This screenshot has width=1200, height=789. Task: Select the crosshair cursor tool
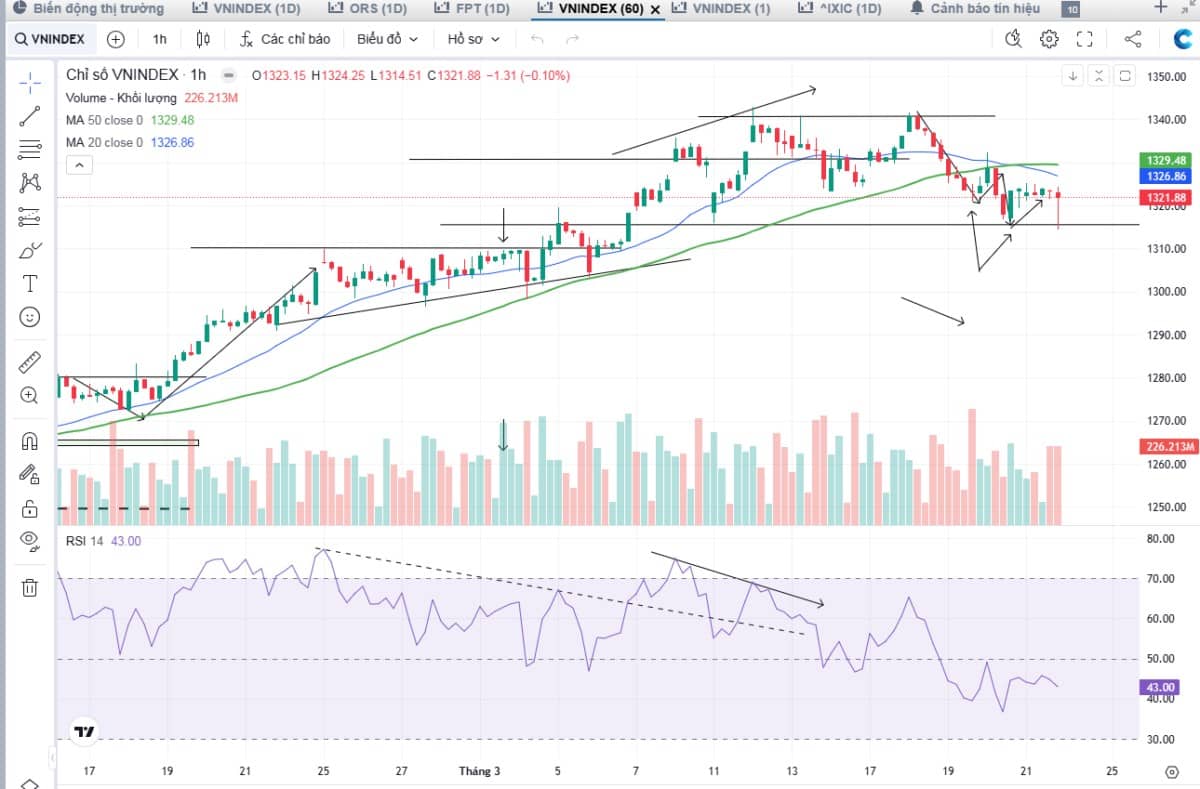[x=30, y=82]
